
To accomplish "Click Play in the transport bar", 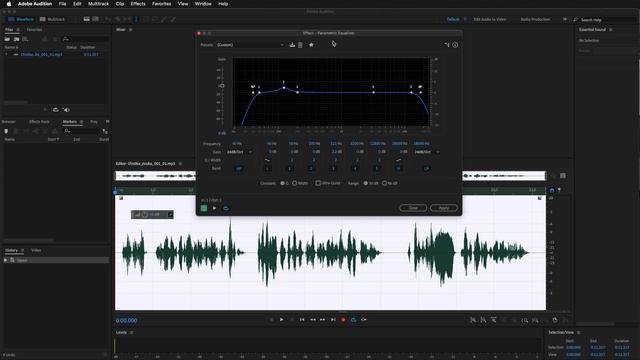I will [x=282, y=320].
